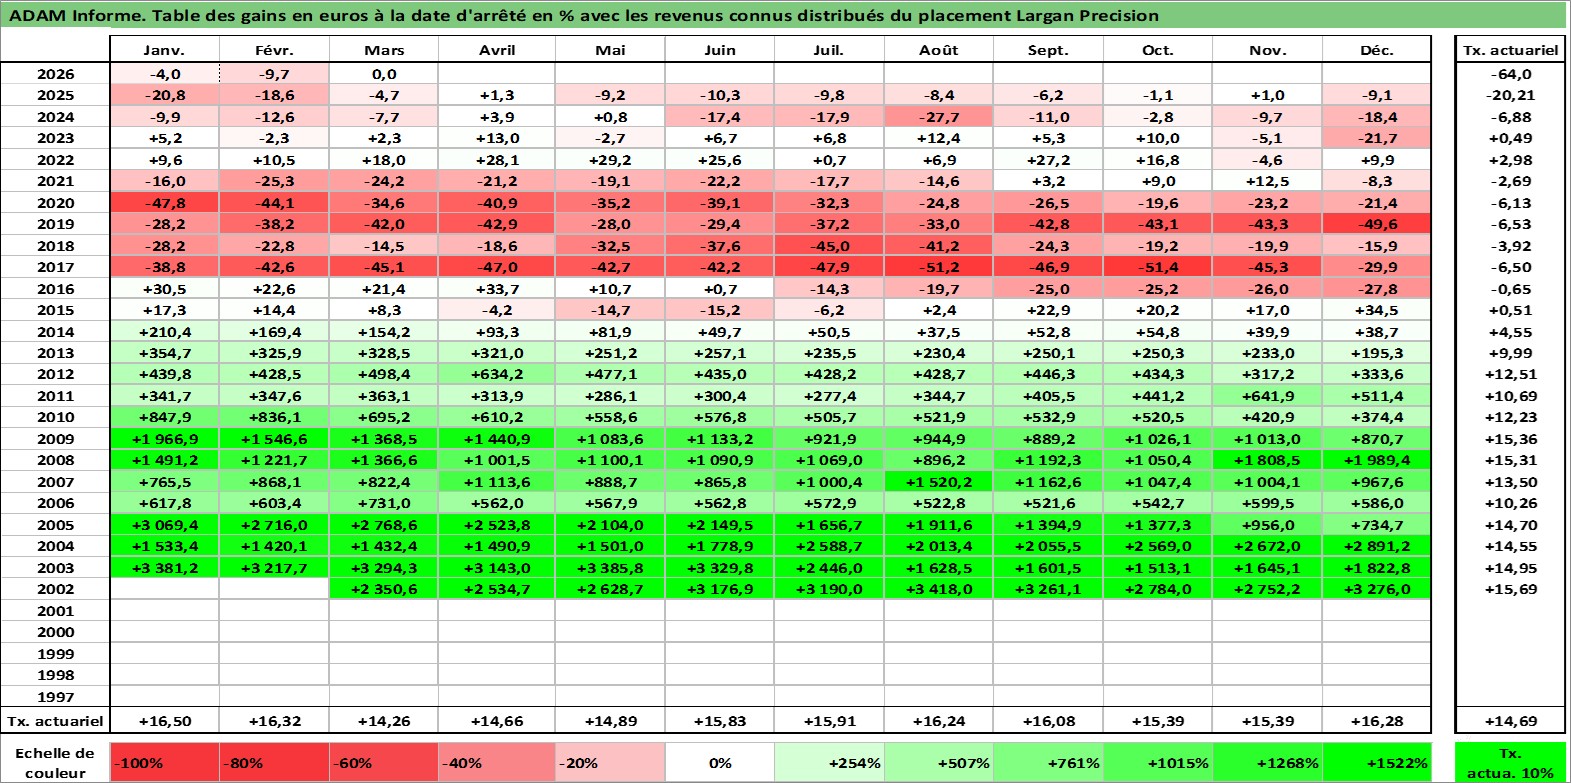Click cell +641,9 for November 2011
This screenshot has height=783, width=1571.
(1267, 396)
